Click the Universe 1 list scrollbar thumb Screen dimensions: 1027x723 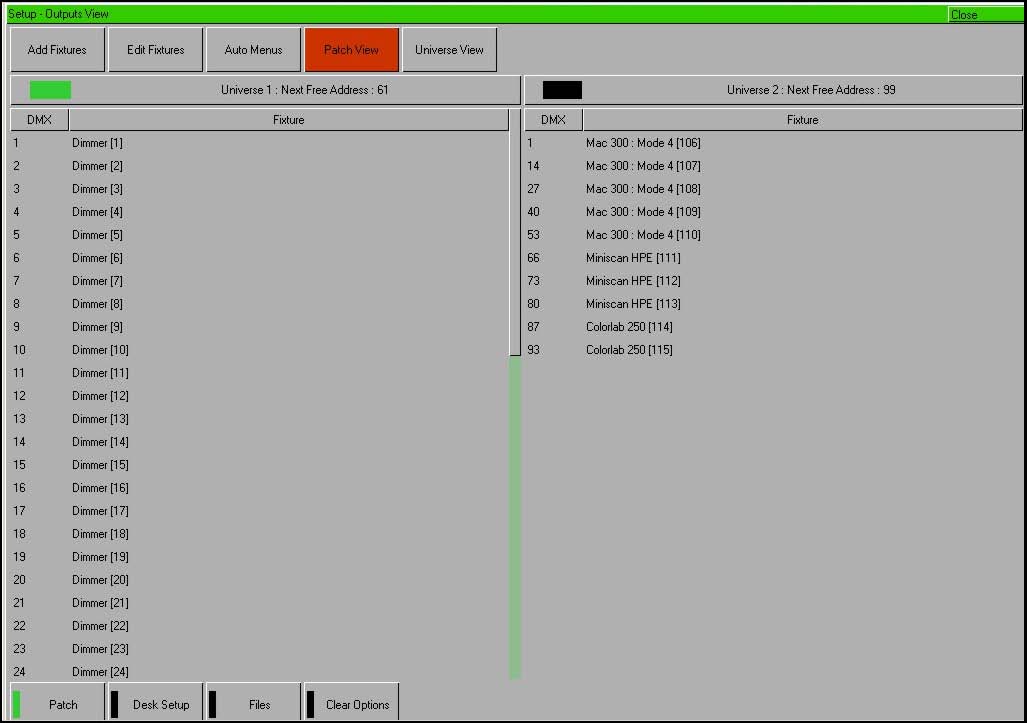coord(515,232)
